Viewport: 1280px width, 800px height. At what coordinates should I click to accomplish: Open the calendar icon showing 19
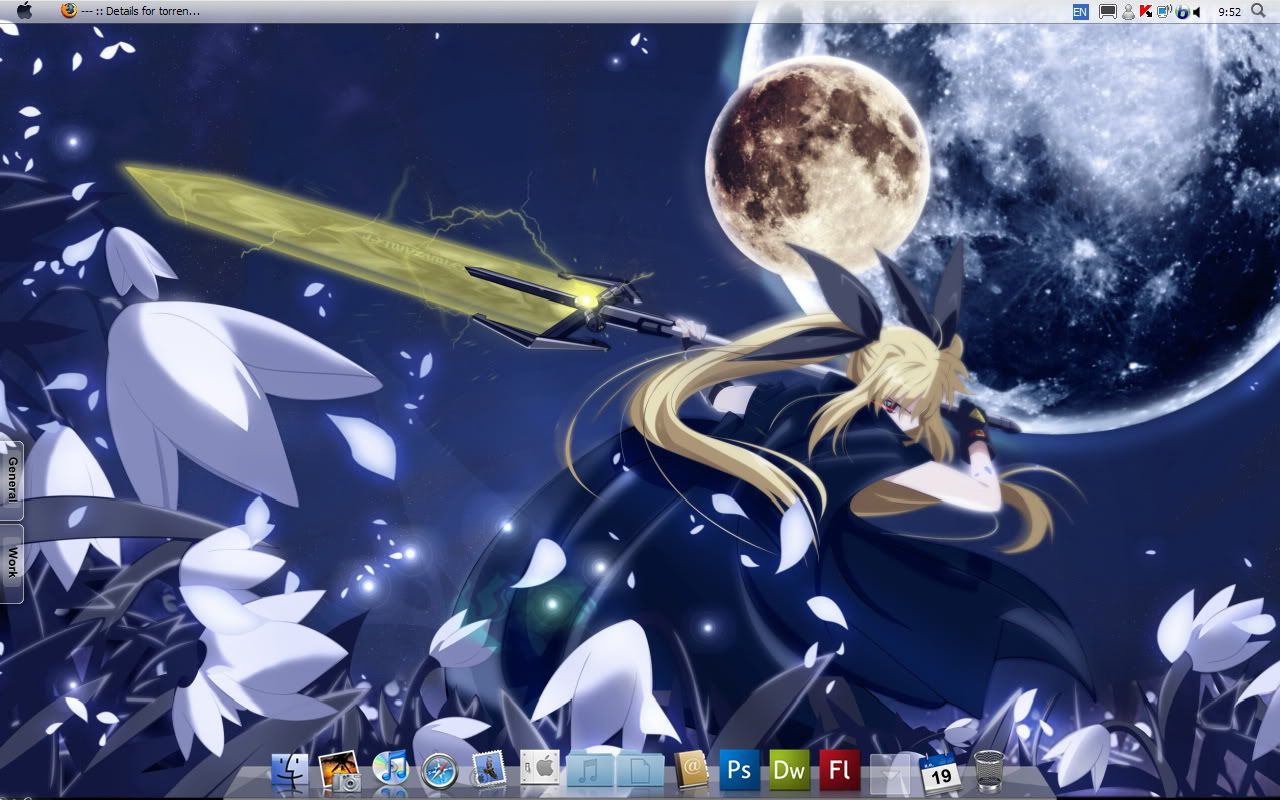[940, 772]
